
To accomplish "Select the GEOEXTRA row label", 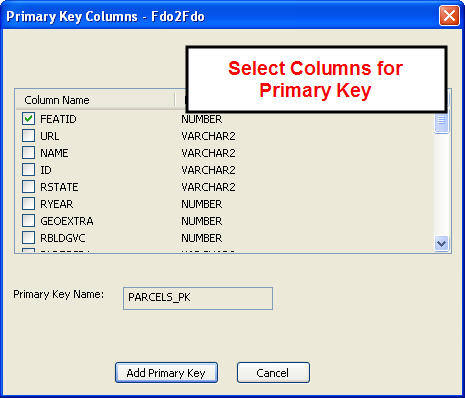I will (67, 221).
